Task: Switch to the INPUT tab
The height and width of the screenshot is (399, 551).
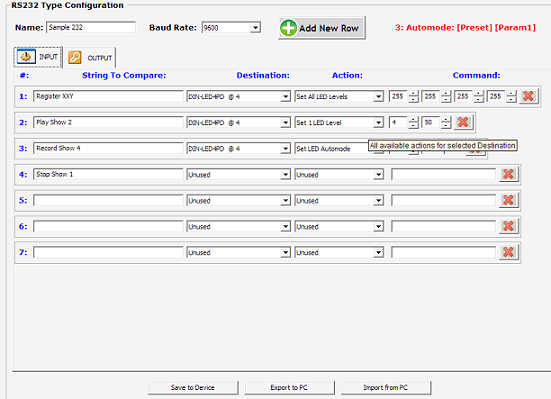Action: pos(38,57)
